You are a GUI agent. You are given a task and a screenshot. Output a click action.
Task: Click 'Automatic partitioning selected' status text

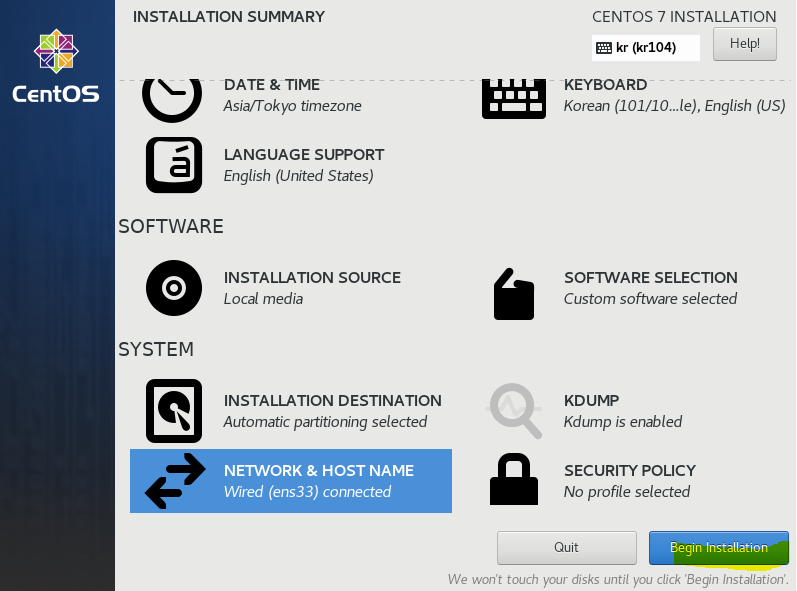click(x=325, y=422)
